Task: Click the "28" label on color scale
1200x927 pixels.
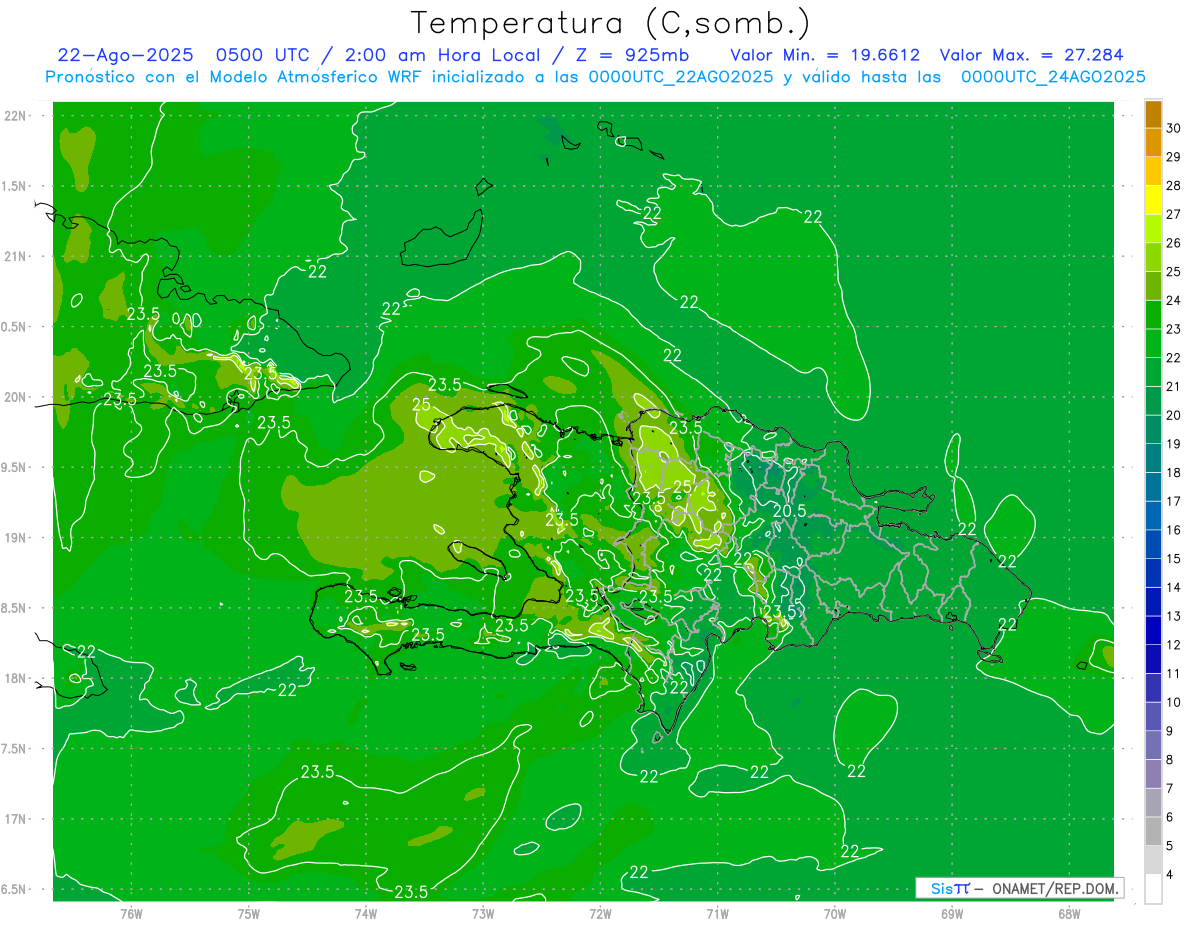Action: pyautogui.click(x=1174, y=186)
